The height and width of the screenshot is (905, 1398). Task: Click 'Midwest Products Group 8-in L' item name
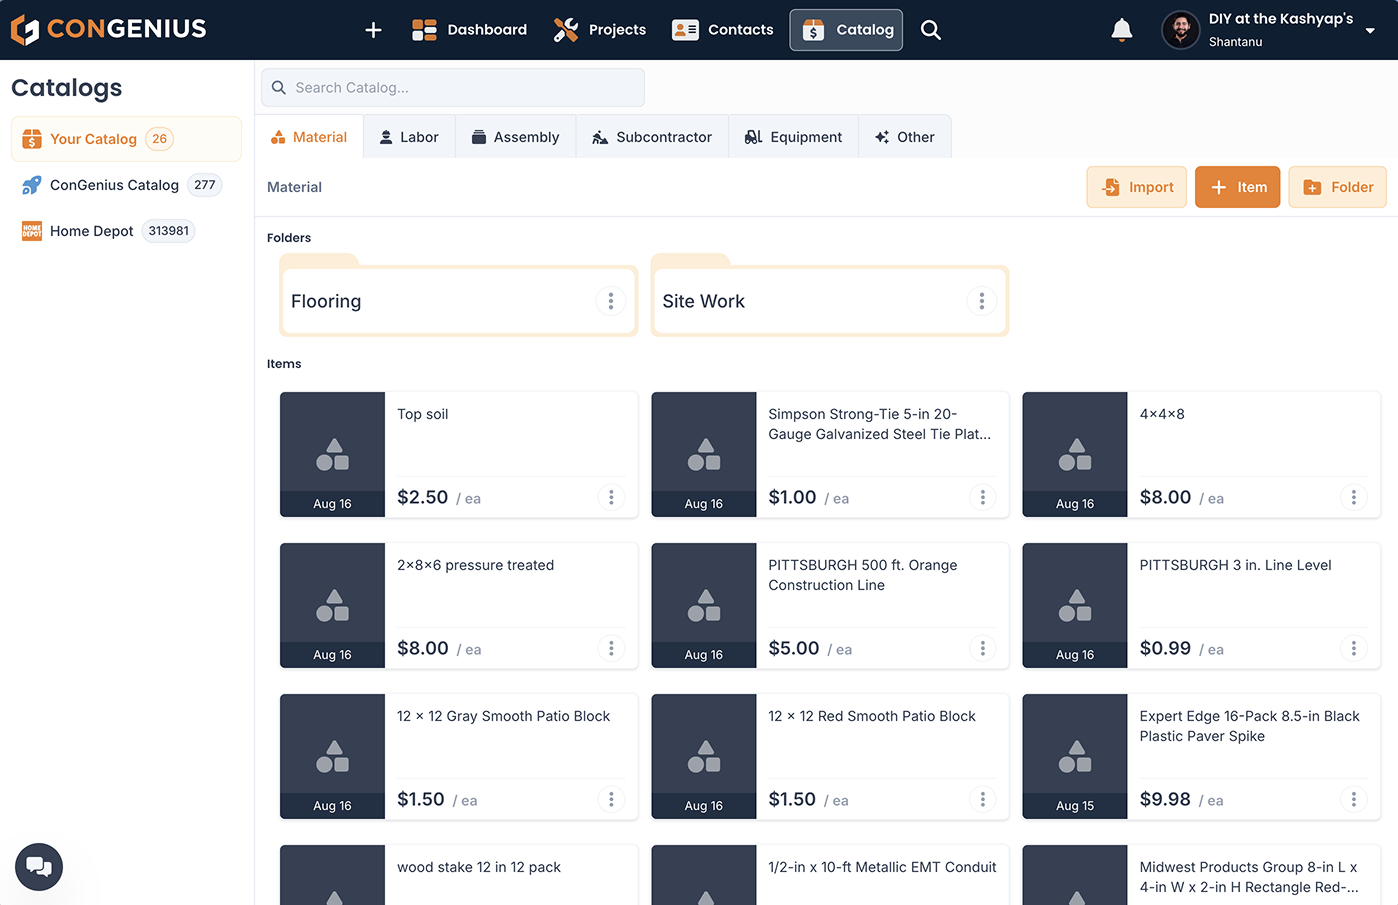[x=1249, y=877]
